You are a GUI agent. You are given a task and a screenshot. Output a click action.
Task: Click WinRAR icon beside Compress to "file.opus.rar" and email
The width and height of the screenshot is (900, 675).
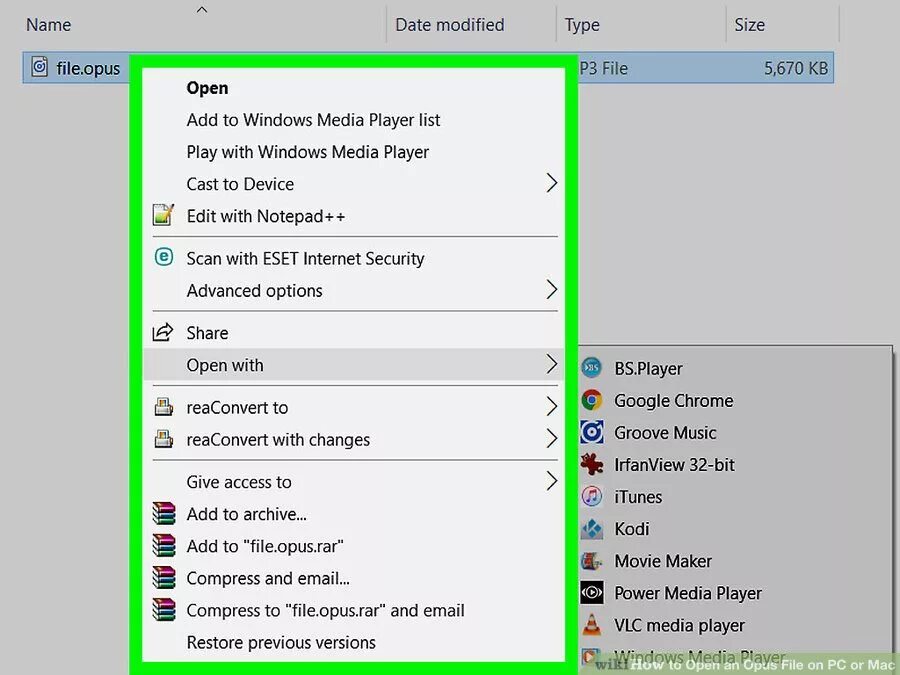(x=164, y=610)
